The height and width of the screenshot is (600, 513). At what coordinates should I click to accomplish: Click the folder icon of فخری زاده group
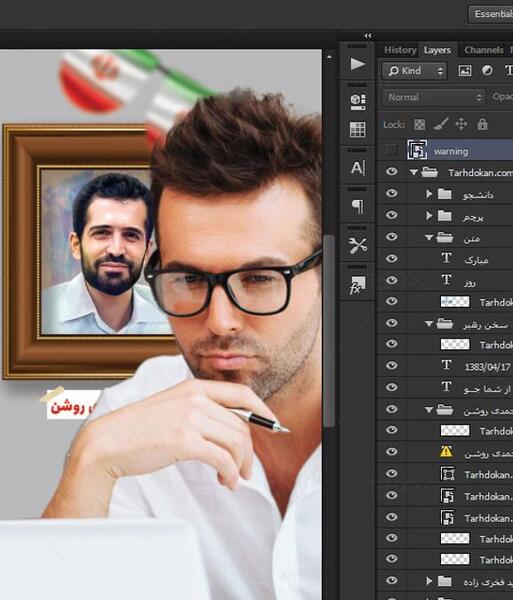coord(445,581)
